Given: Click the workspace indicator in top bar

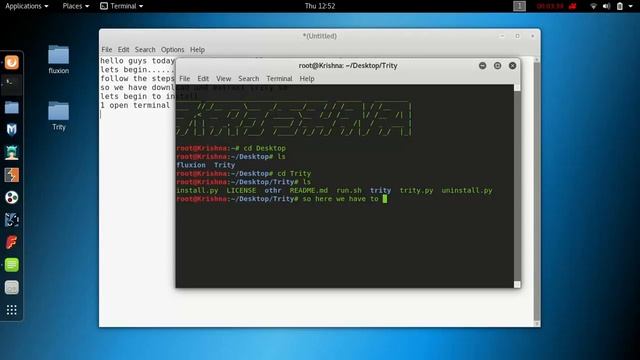Looking at the screenshot, I should tap(519, 6).
